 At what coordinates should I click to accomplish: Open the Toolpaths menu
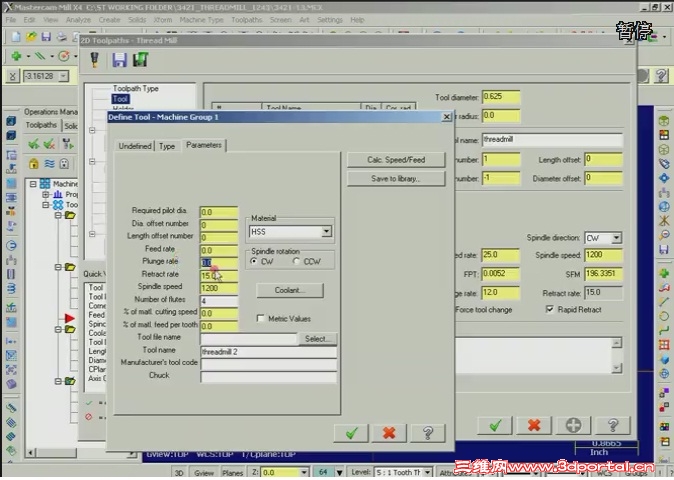(247, 20)
